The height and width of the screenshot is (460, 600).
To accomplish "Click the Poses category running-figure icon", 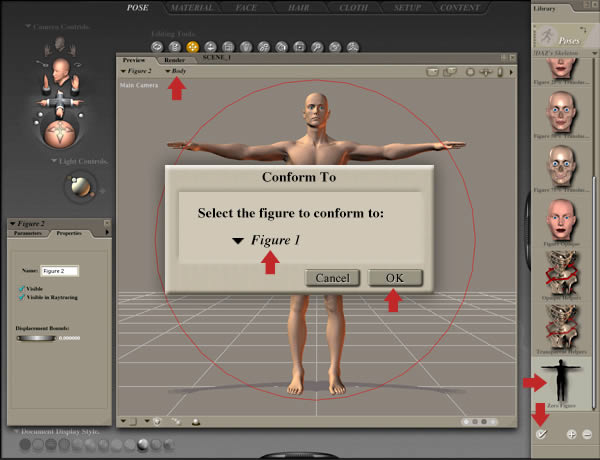I will point(547,36).
